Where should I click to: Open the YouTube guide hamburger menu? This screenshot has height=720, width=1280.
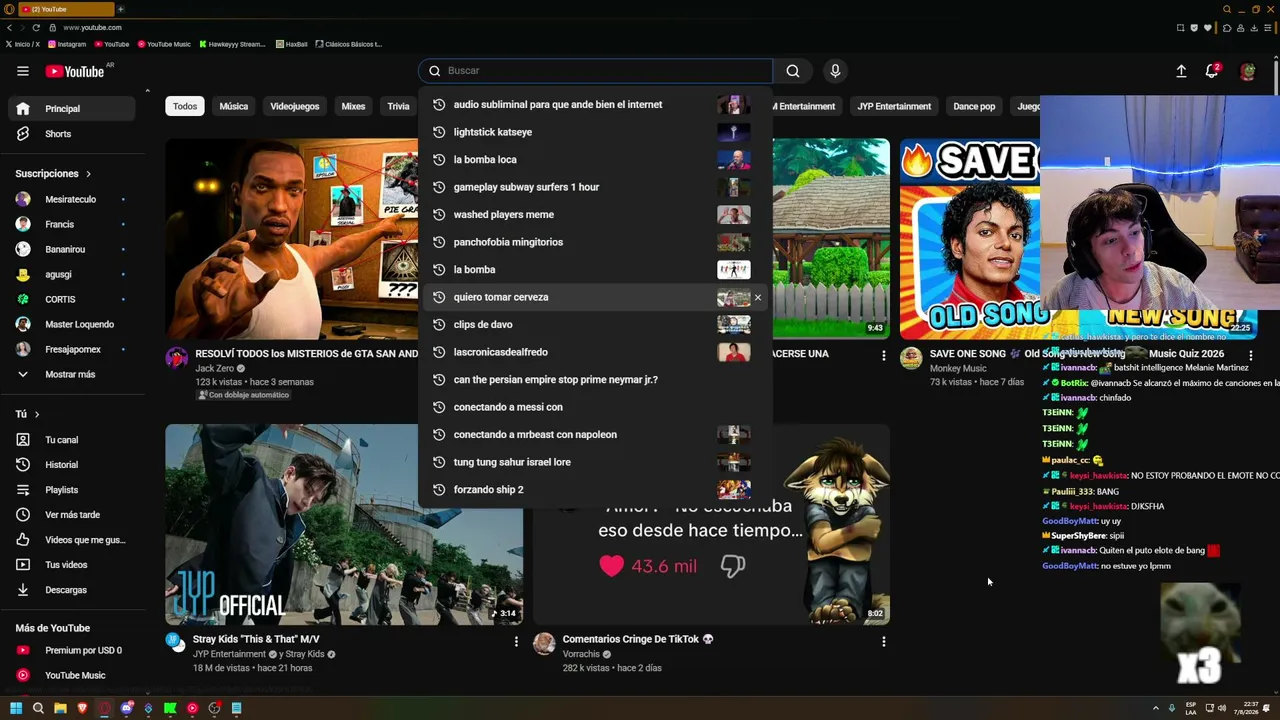22,71
